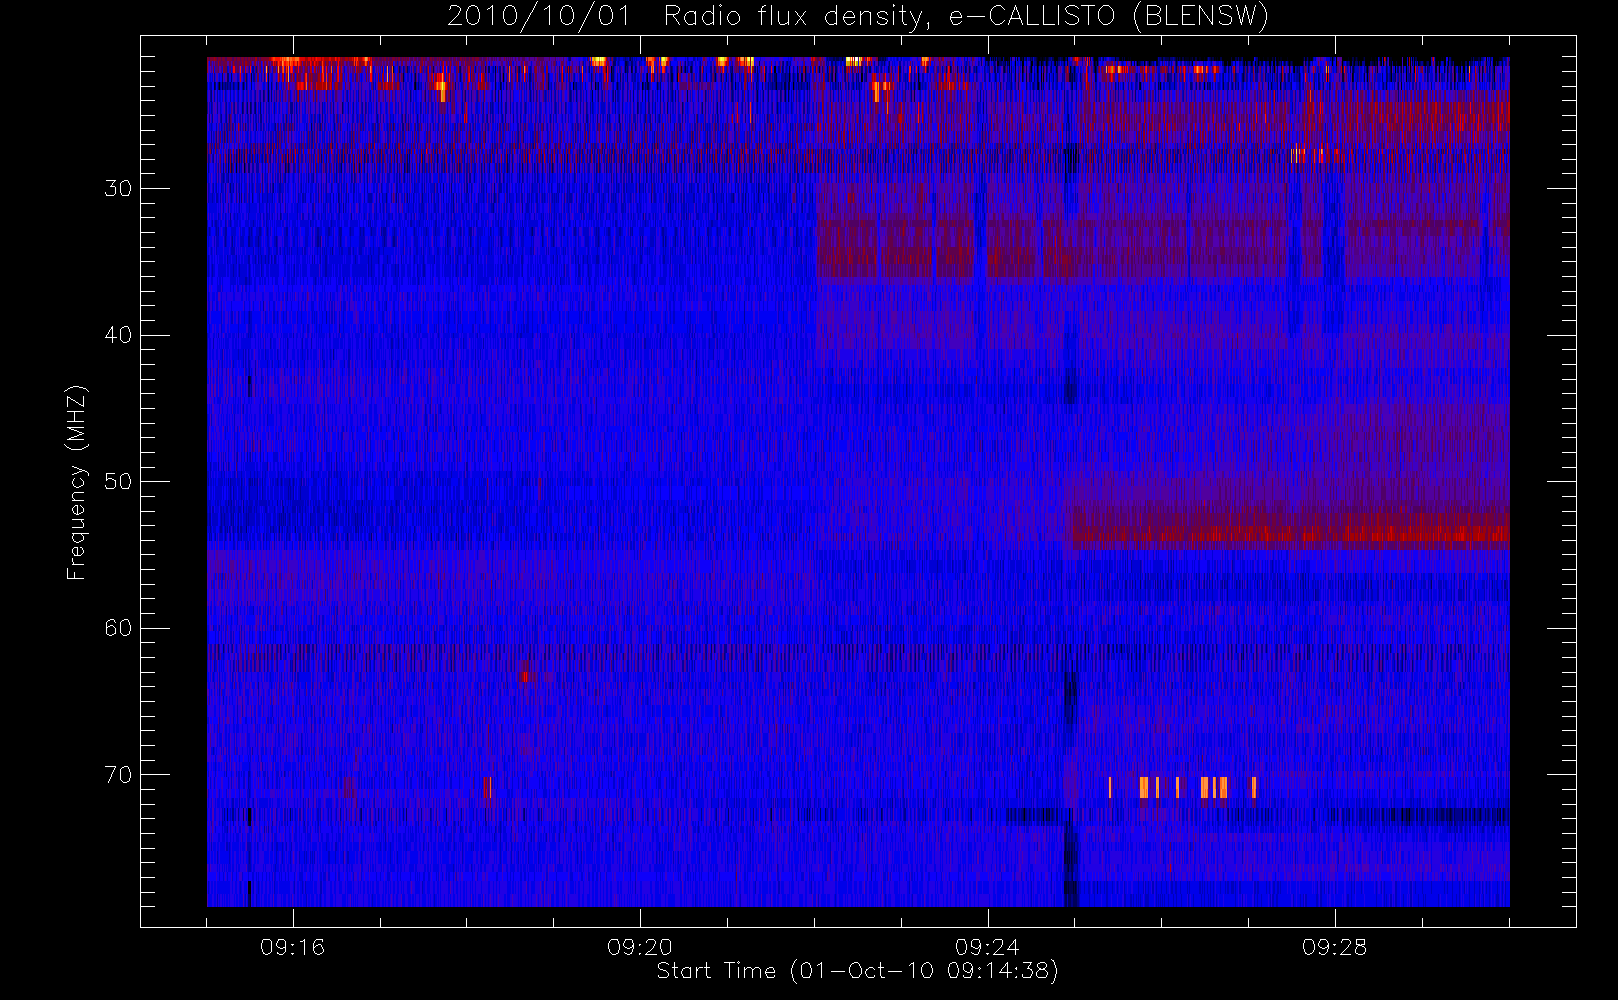This screenshot has height=1000, width=1618.
Task: Click the 60 frequency tick label
Action: (118, 628)
